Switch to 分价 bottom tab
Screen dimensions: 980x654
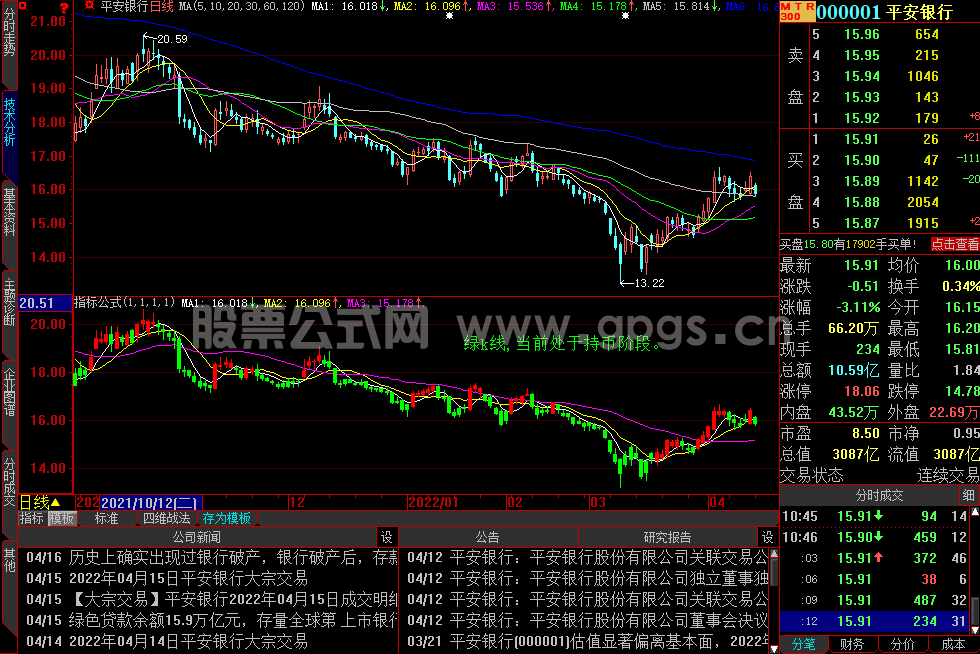(x=902, y=645)
